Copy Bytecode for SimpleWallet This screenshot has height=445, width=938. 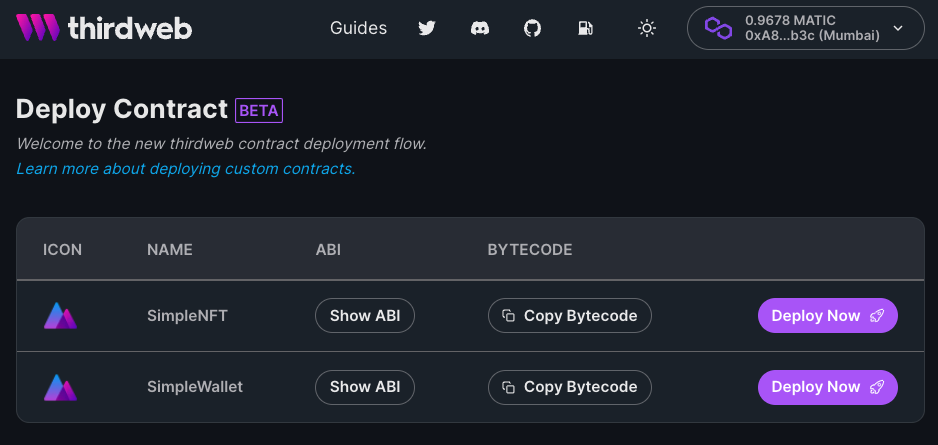coord(570,387)
